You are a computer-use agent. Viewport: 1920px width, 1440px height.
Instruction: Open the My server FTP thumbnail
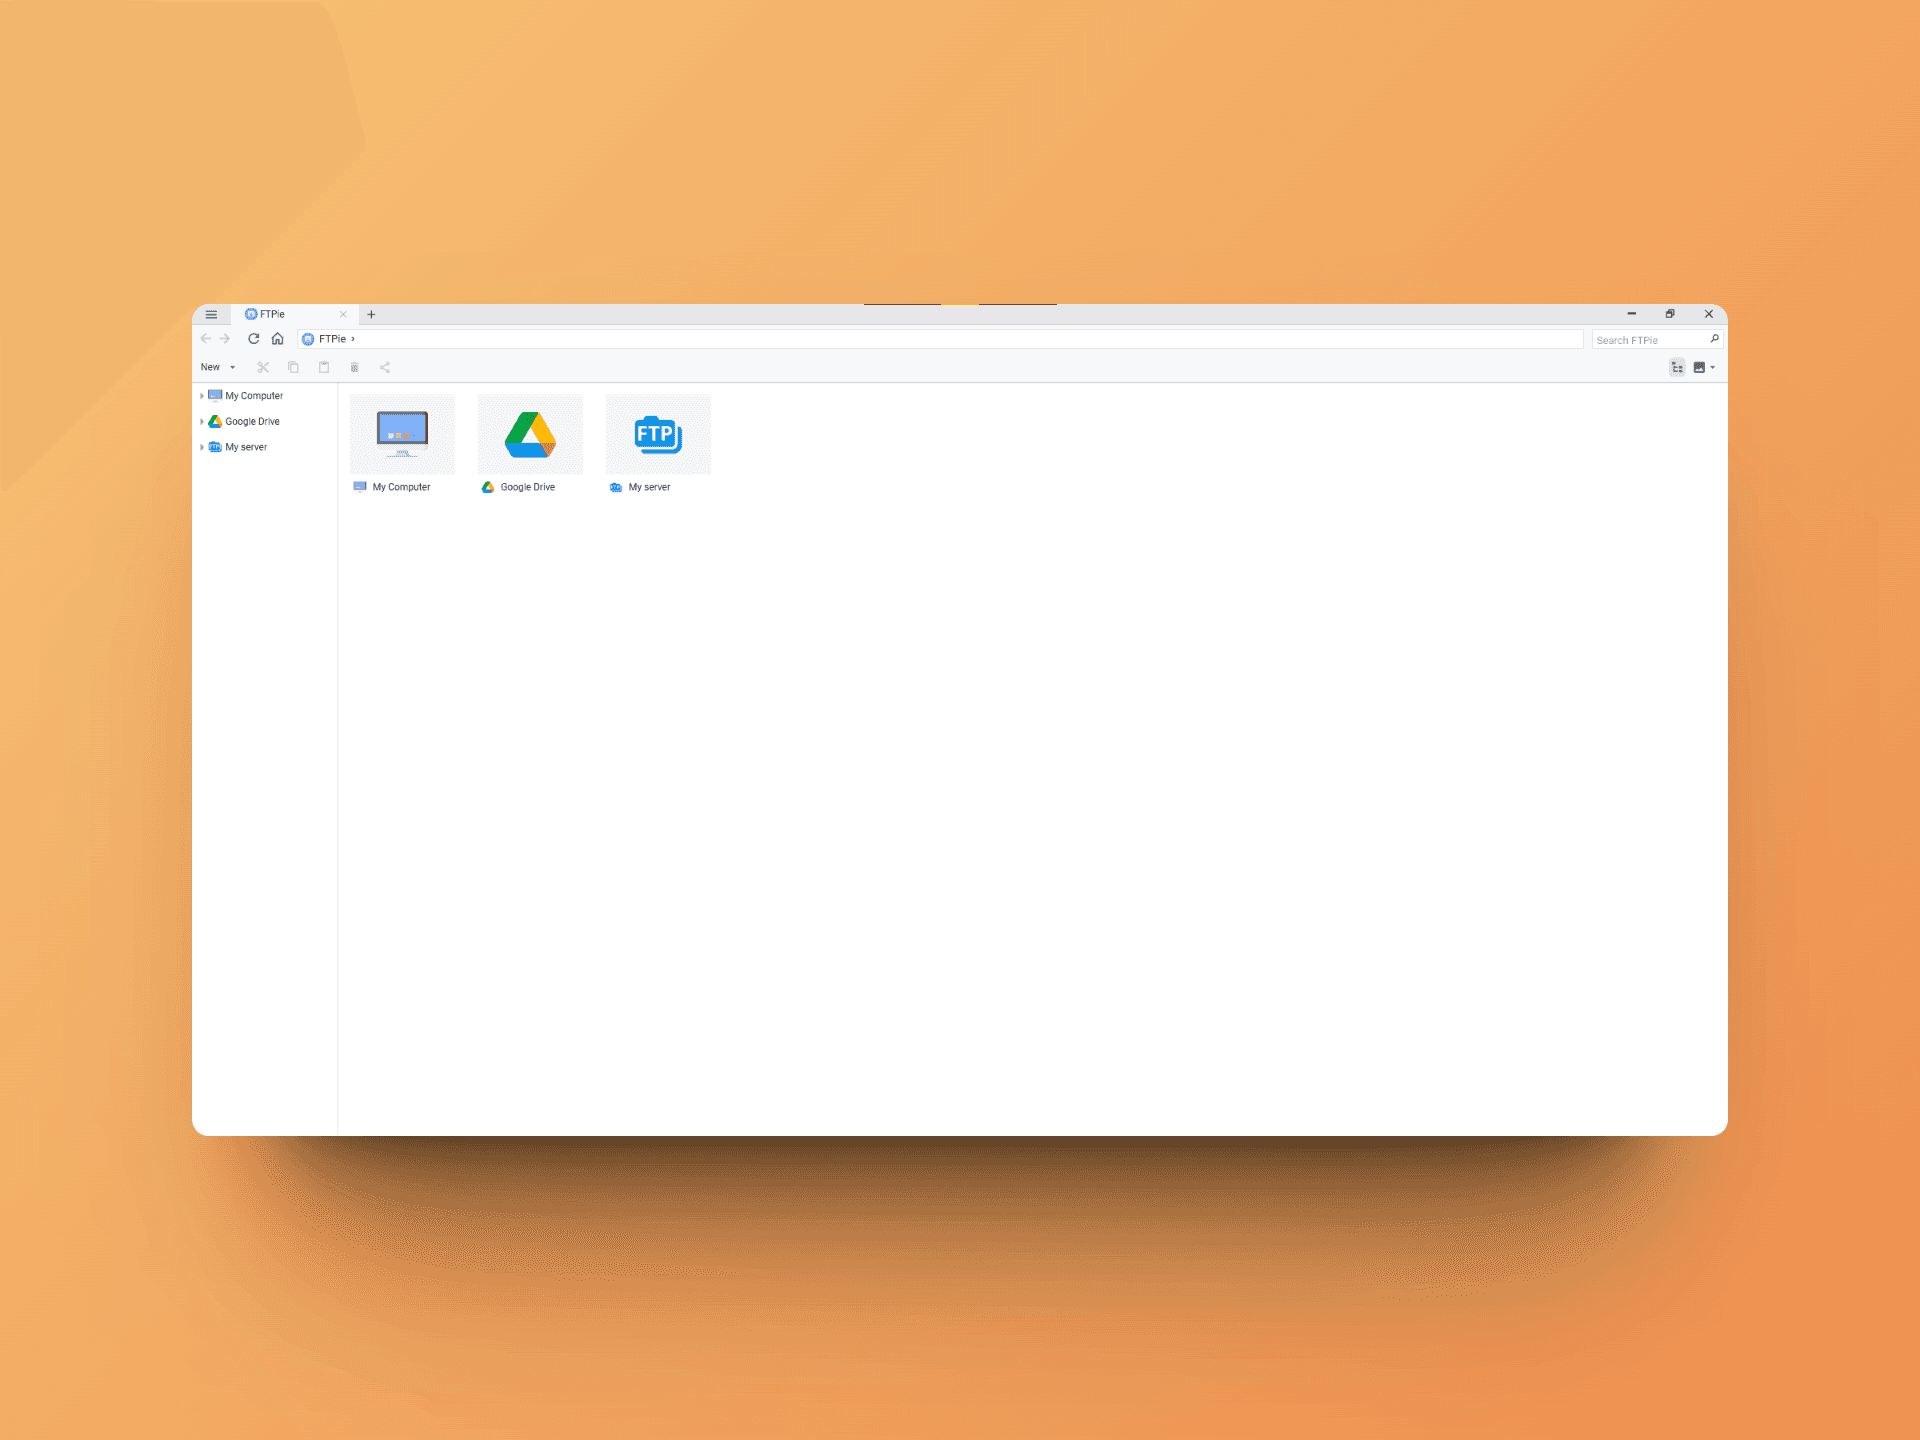(658, 434)
